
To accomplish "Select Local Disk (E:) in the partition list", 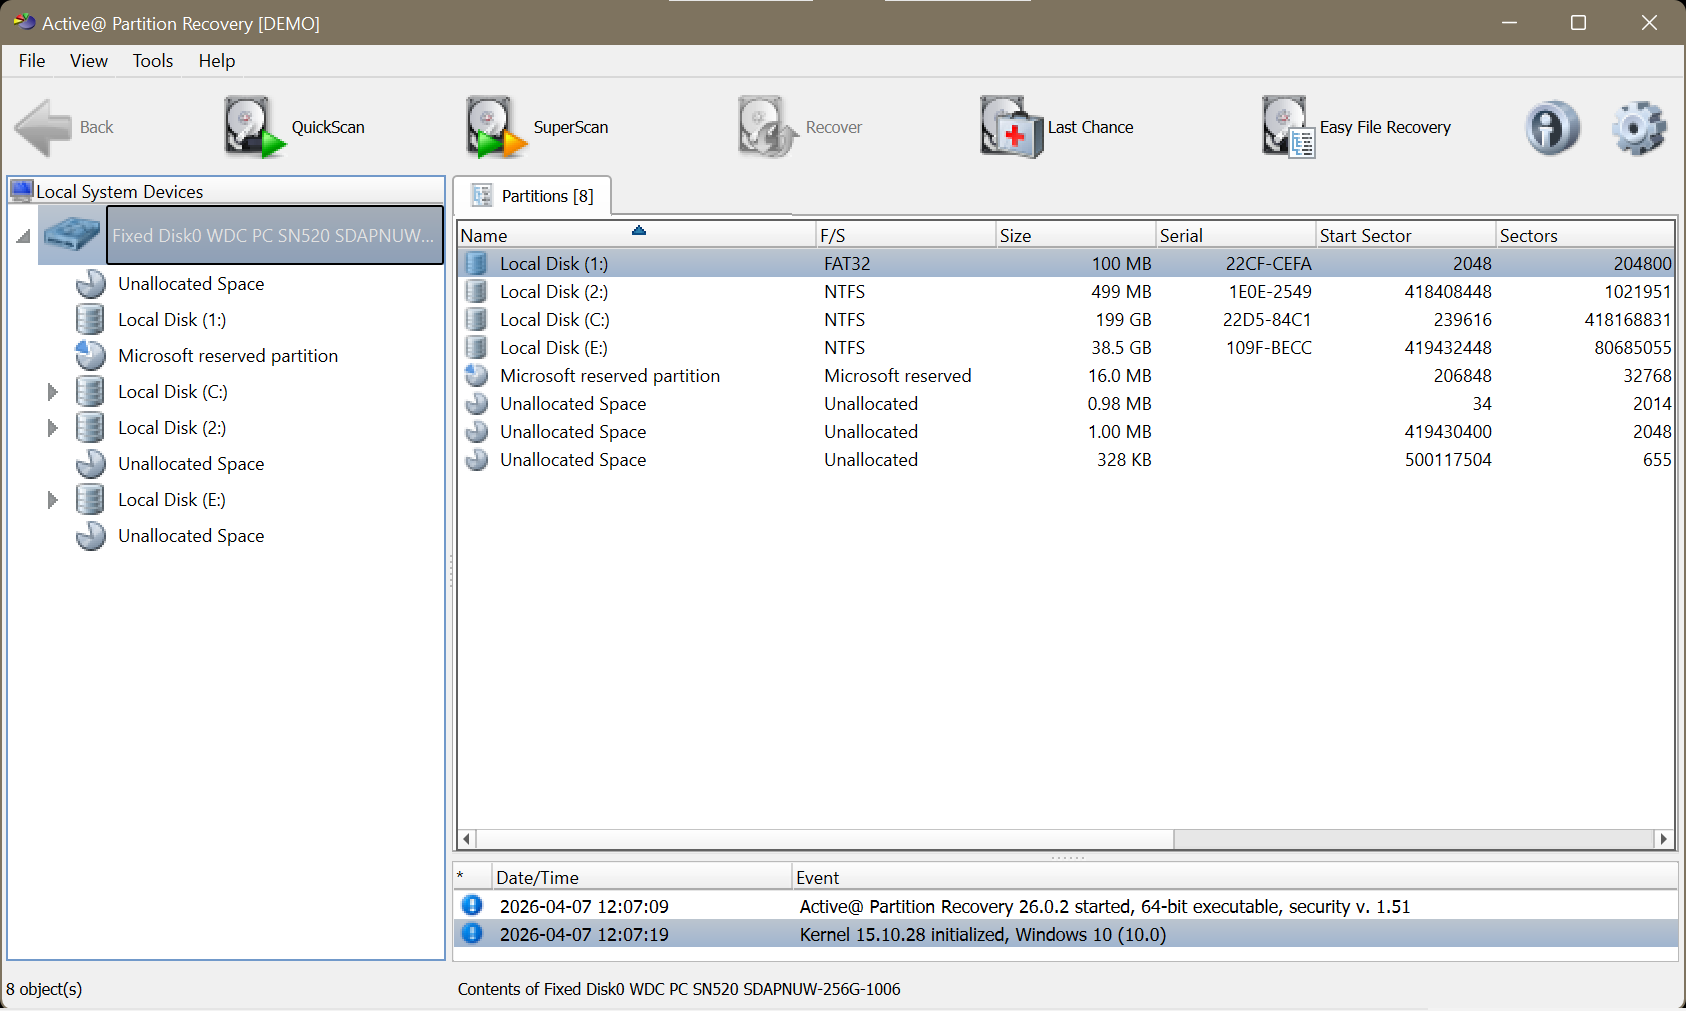I will tap(555, 347).
